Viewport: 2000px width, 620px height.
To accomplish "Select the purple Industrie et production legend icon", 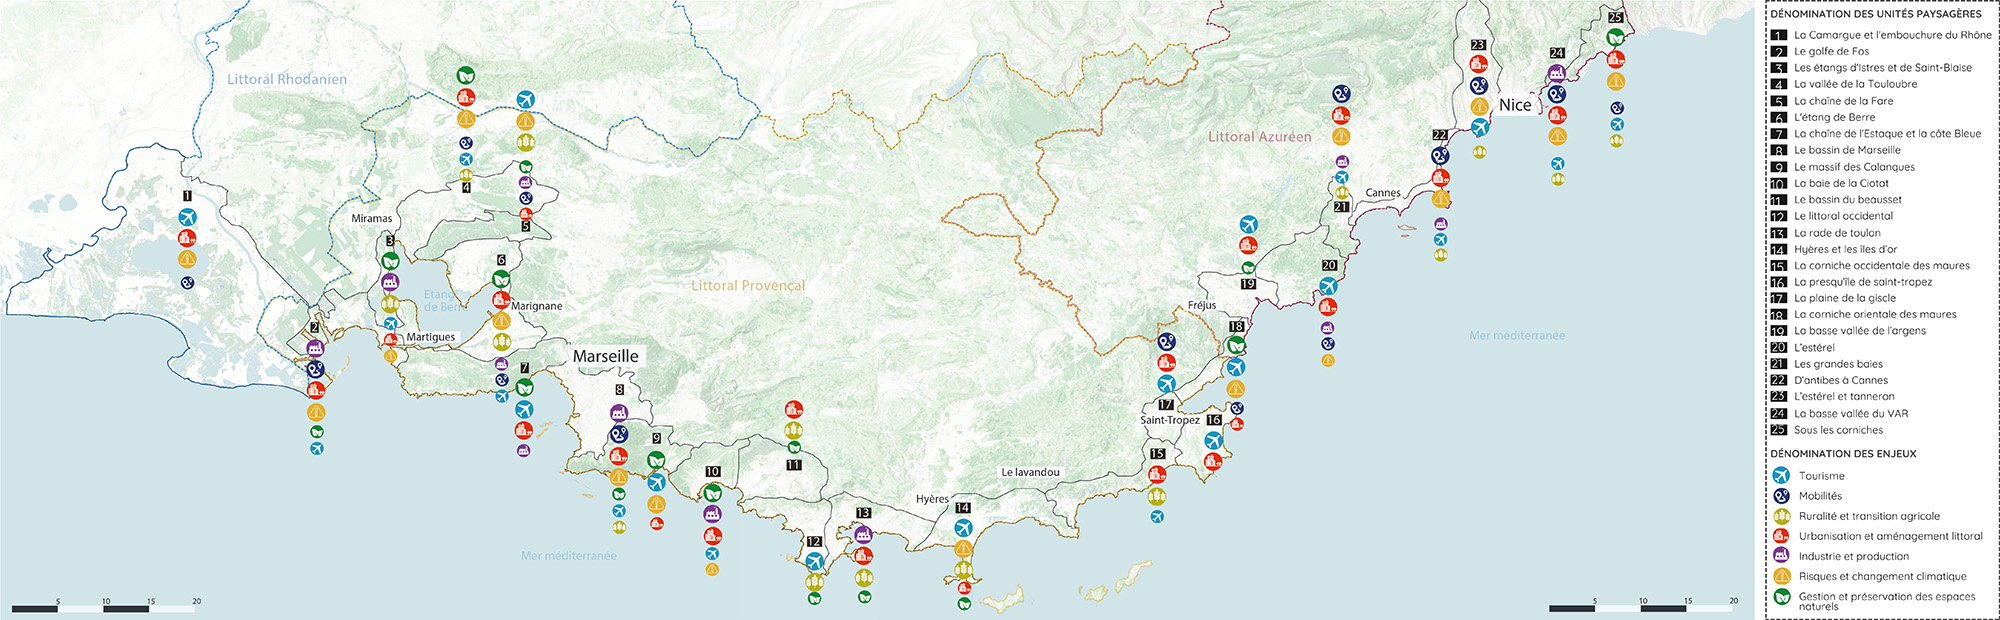I will [1780, 556].
